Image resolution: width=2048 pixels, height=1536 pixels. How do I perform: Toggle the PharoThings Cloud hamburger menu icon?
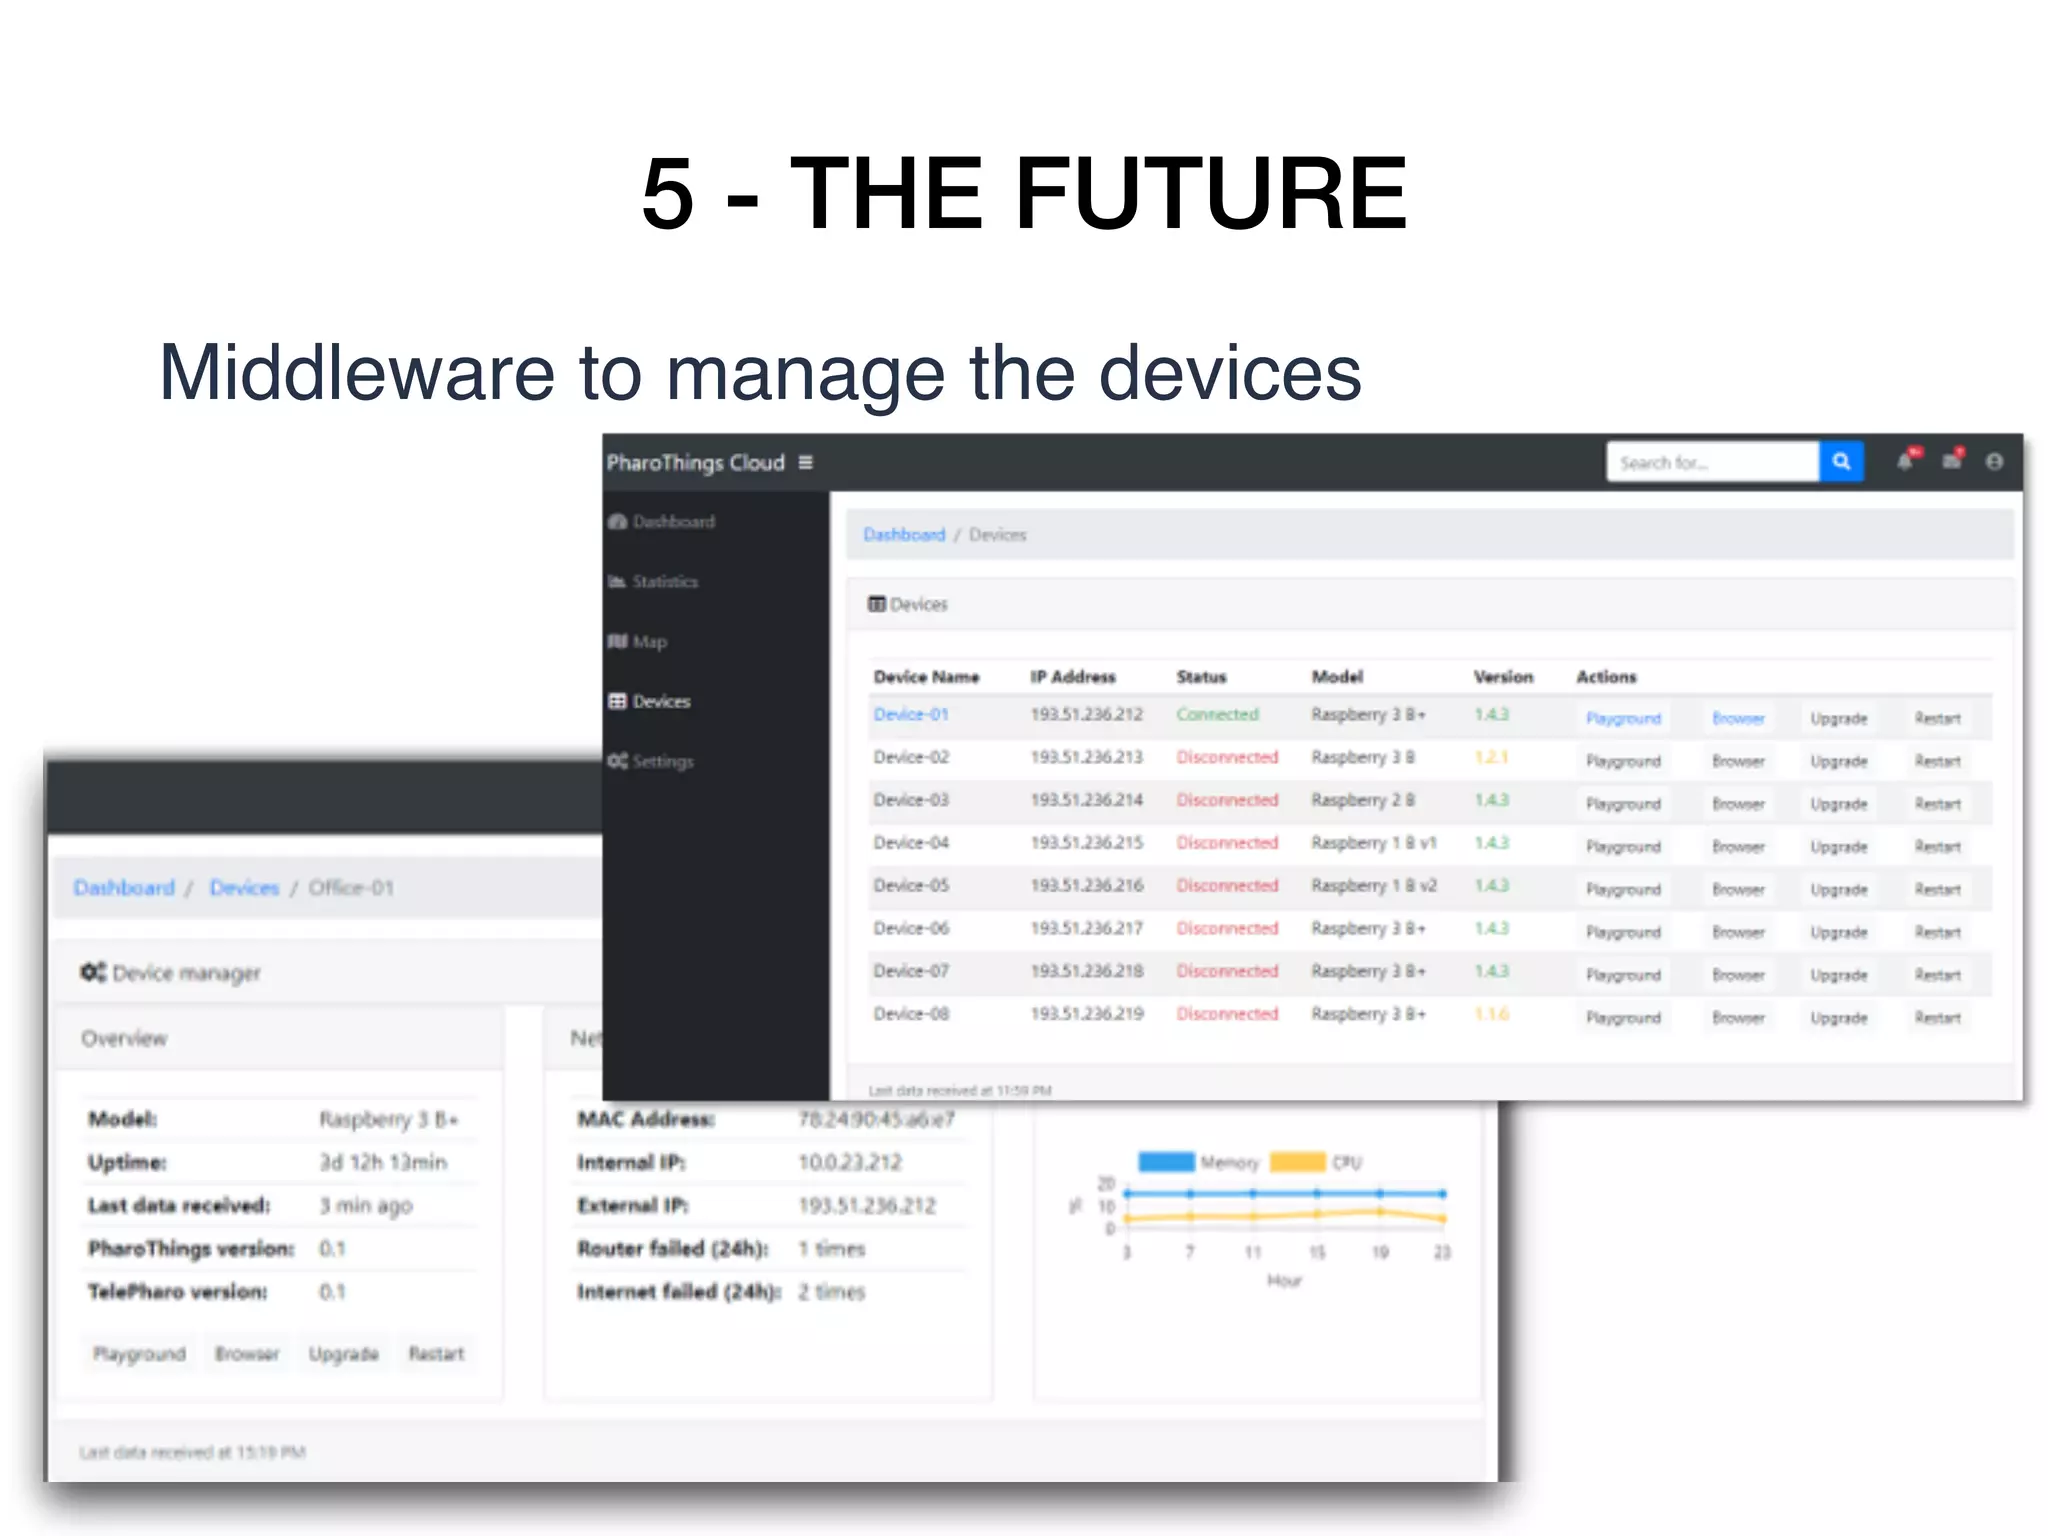(x=805, y=462)
